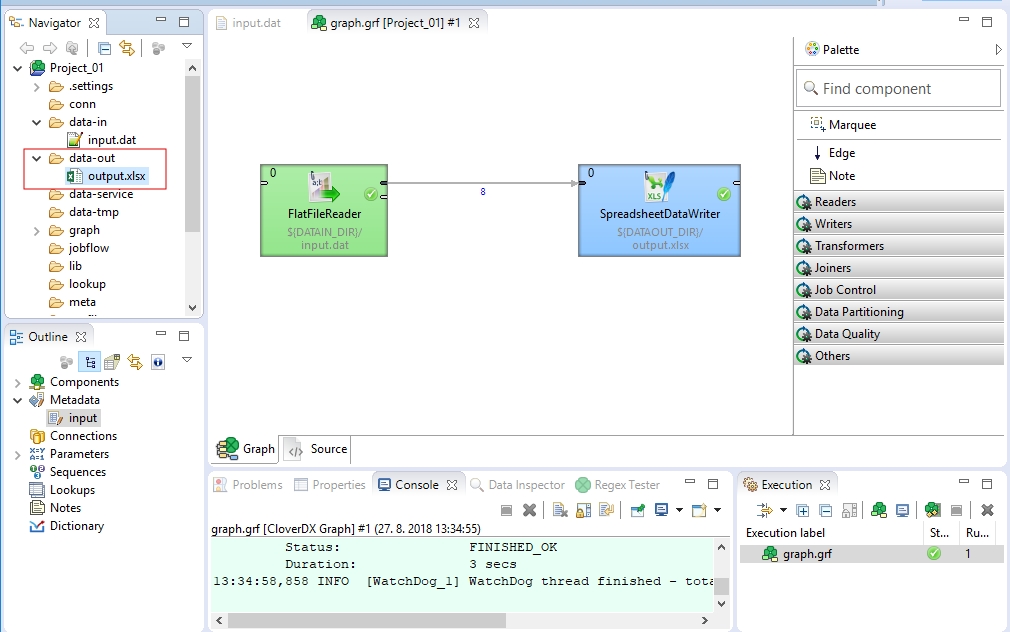Expand Data Quality palette category
Image resolution: width=1010 pixels, height=632 pixels.
(899, 334)
